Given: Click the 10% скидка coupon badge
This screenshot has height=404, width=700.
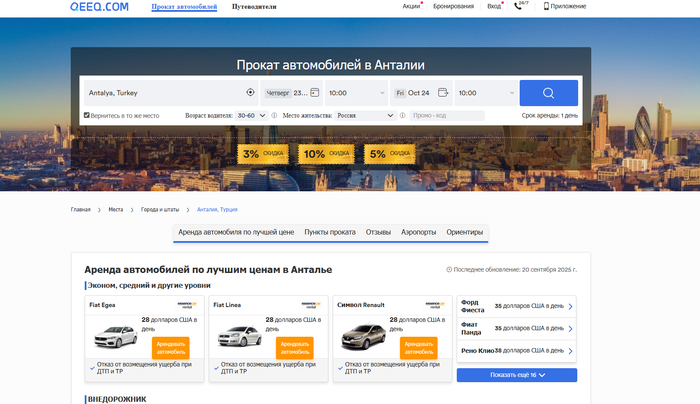Looking at the screenshot, I should tap(326, 154).
